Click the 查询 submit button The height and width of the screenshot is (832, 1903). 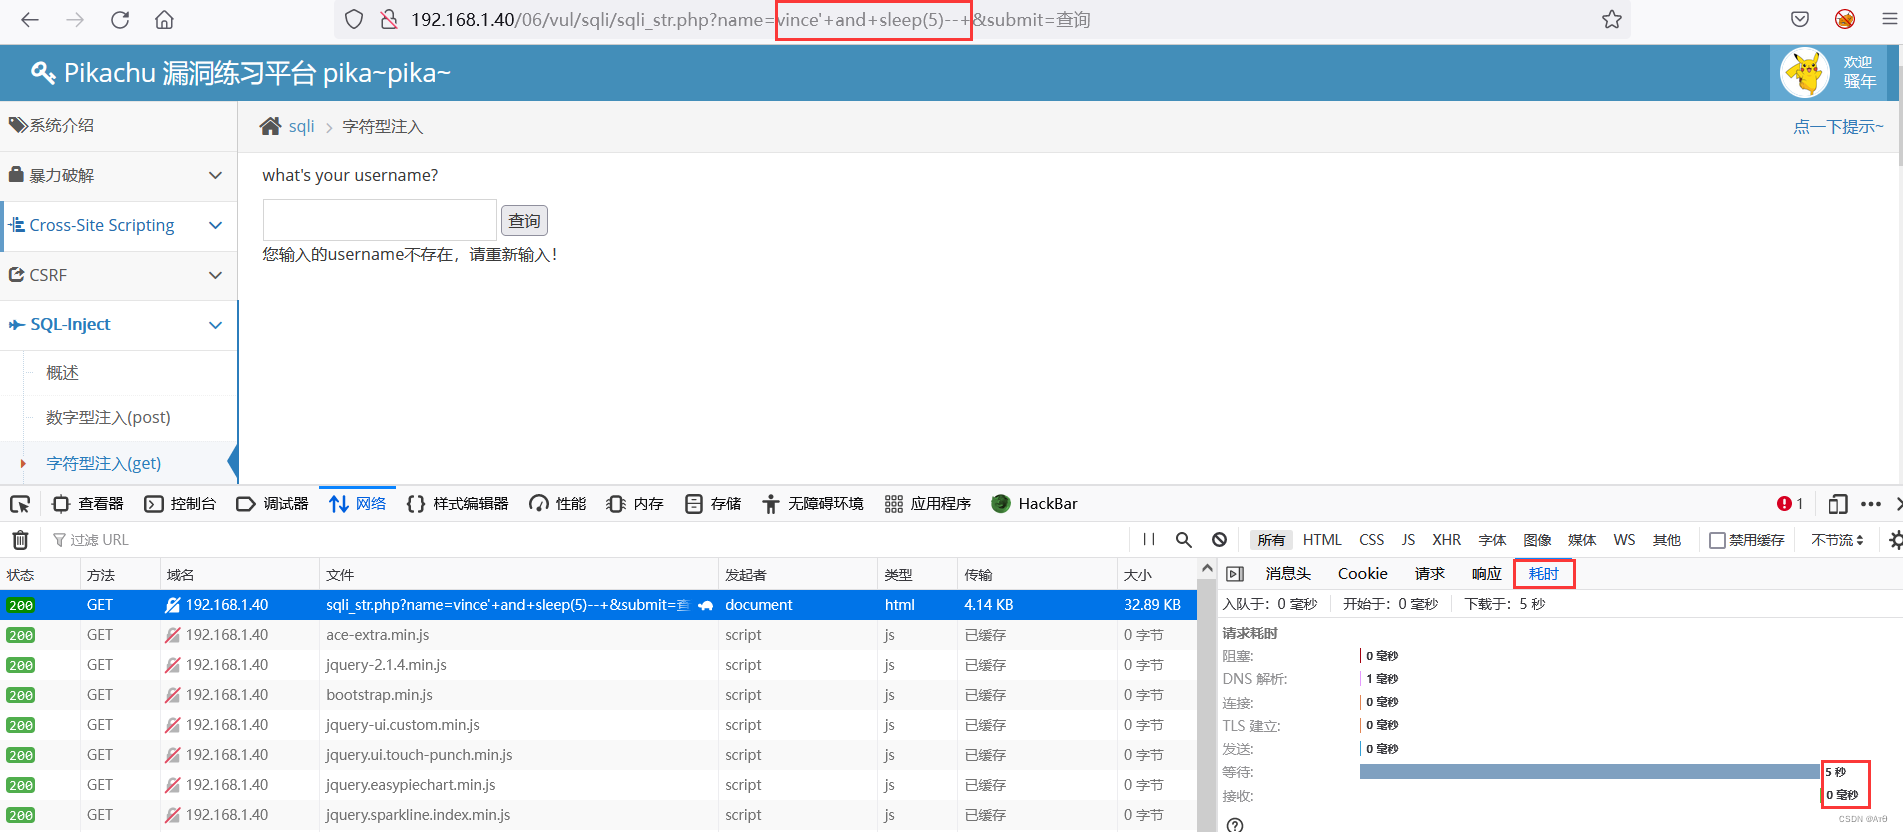524,220
